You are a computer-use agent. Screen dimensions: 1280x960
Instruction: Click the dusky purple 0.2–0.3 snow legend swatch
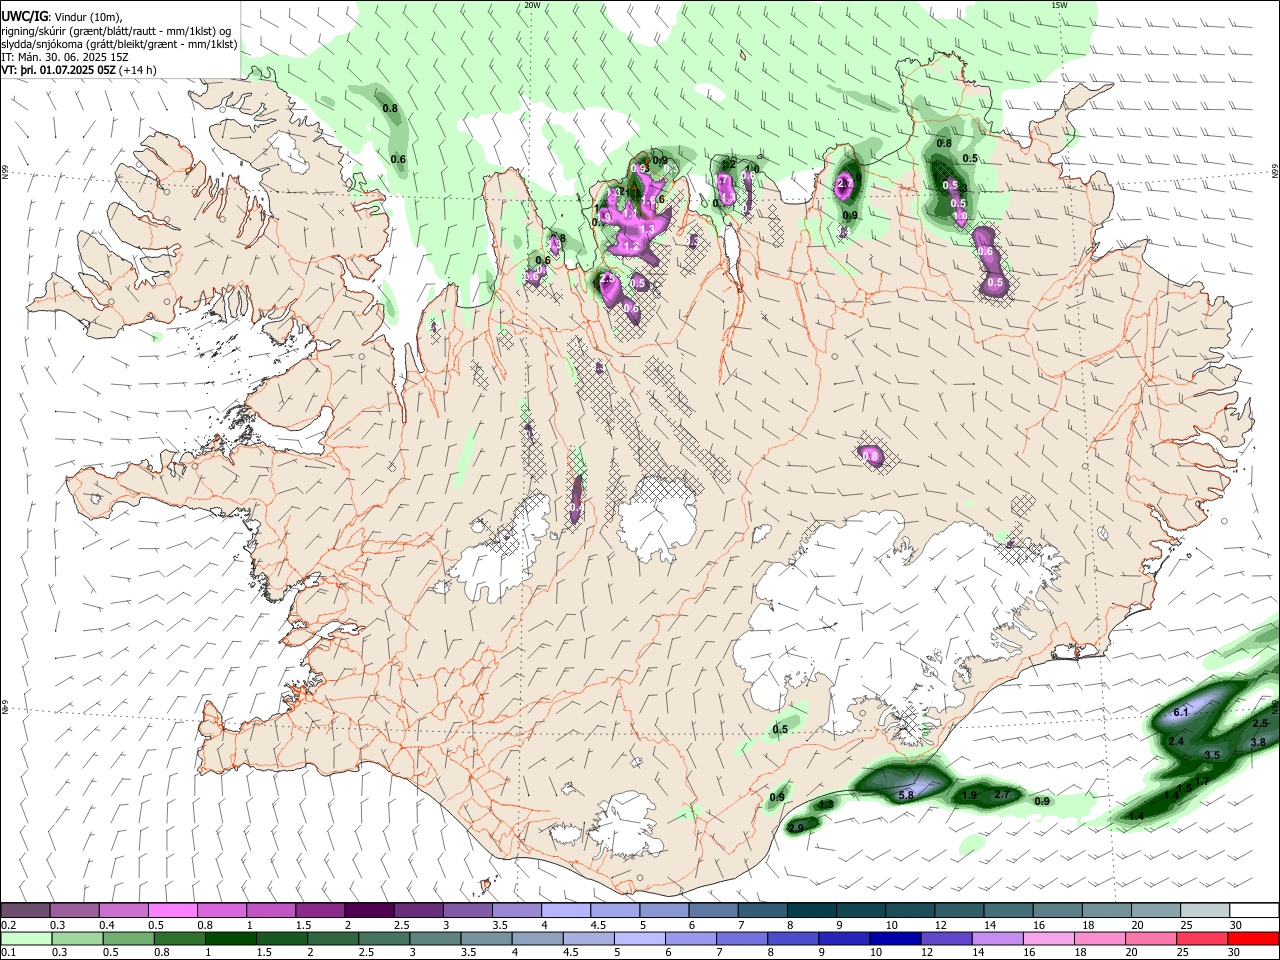coord(26,910)
